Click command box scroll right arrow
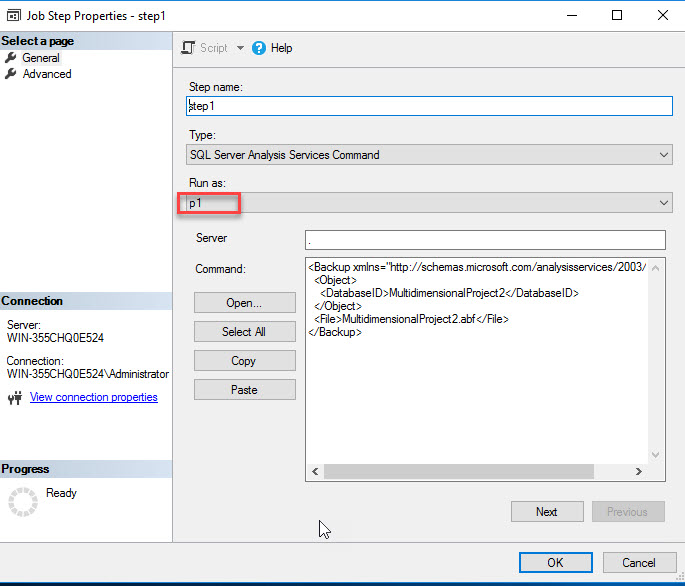Screen dimensions: 685x586 pos(639,472)
